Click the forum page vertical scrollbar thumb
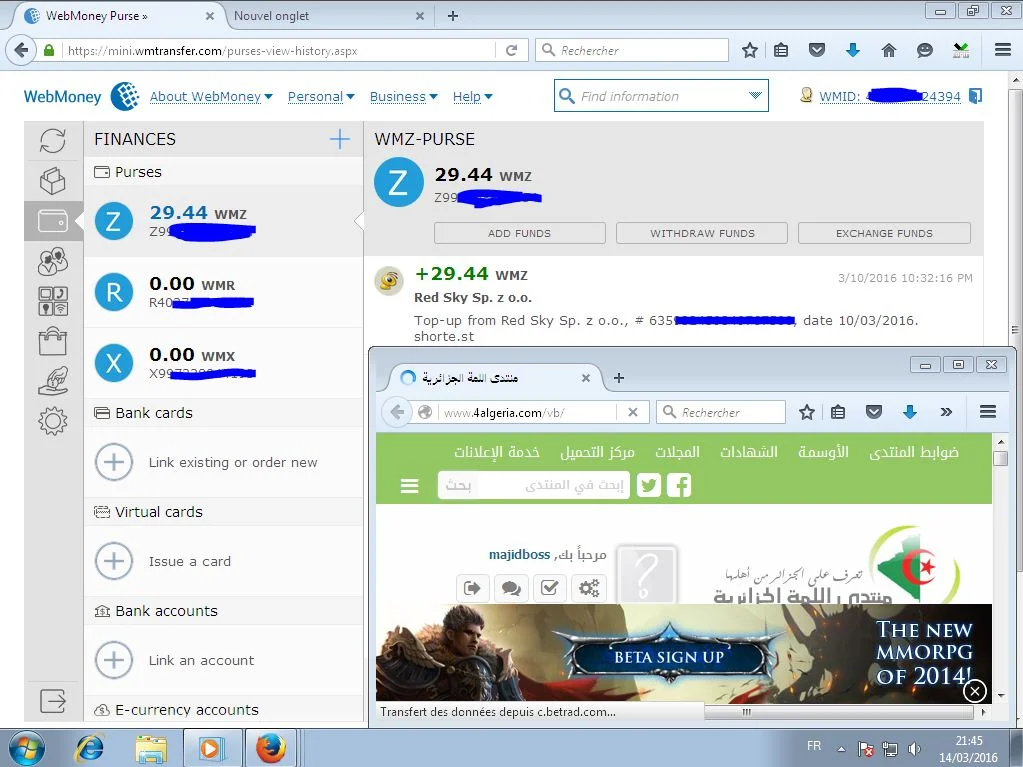 1000,458
